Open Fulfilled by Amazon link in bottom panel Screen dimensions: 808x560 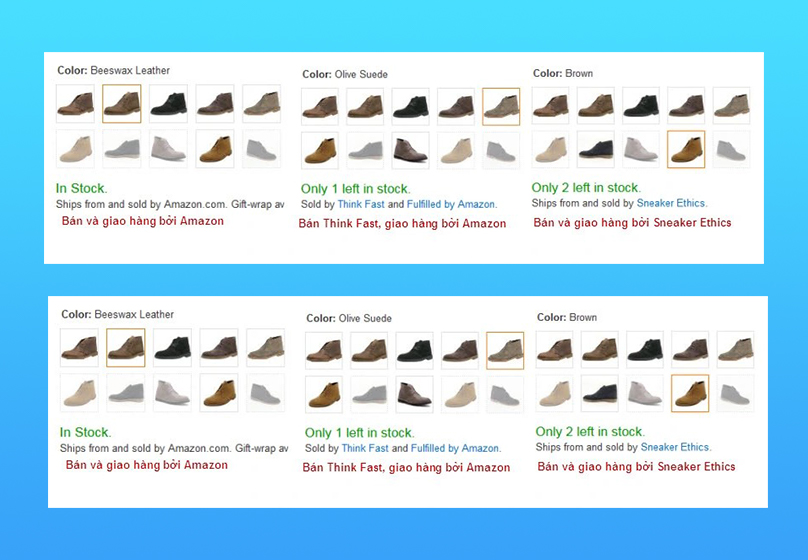pyautogui.click(x=455, y=449)
